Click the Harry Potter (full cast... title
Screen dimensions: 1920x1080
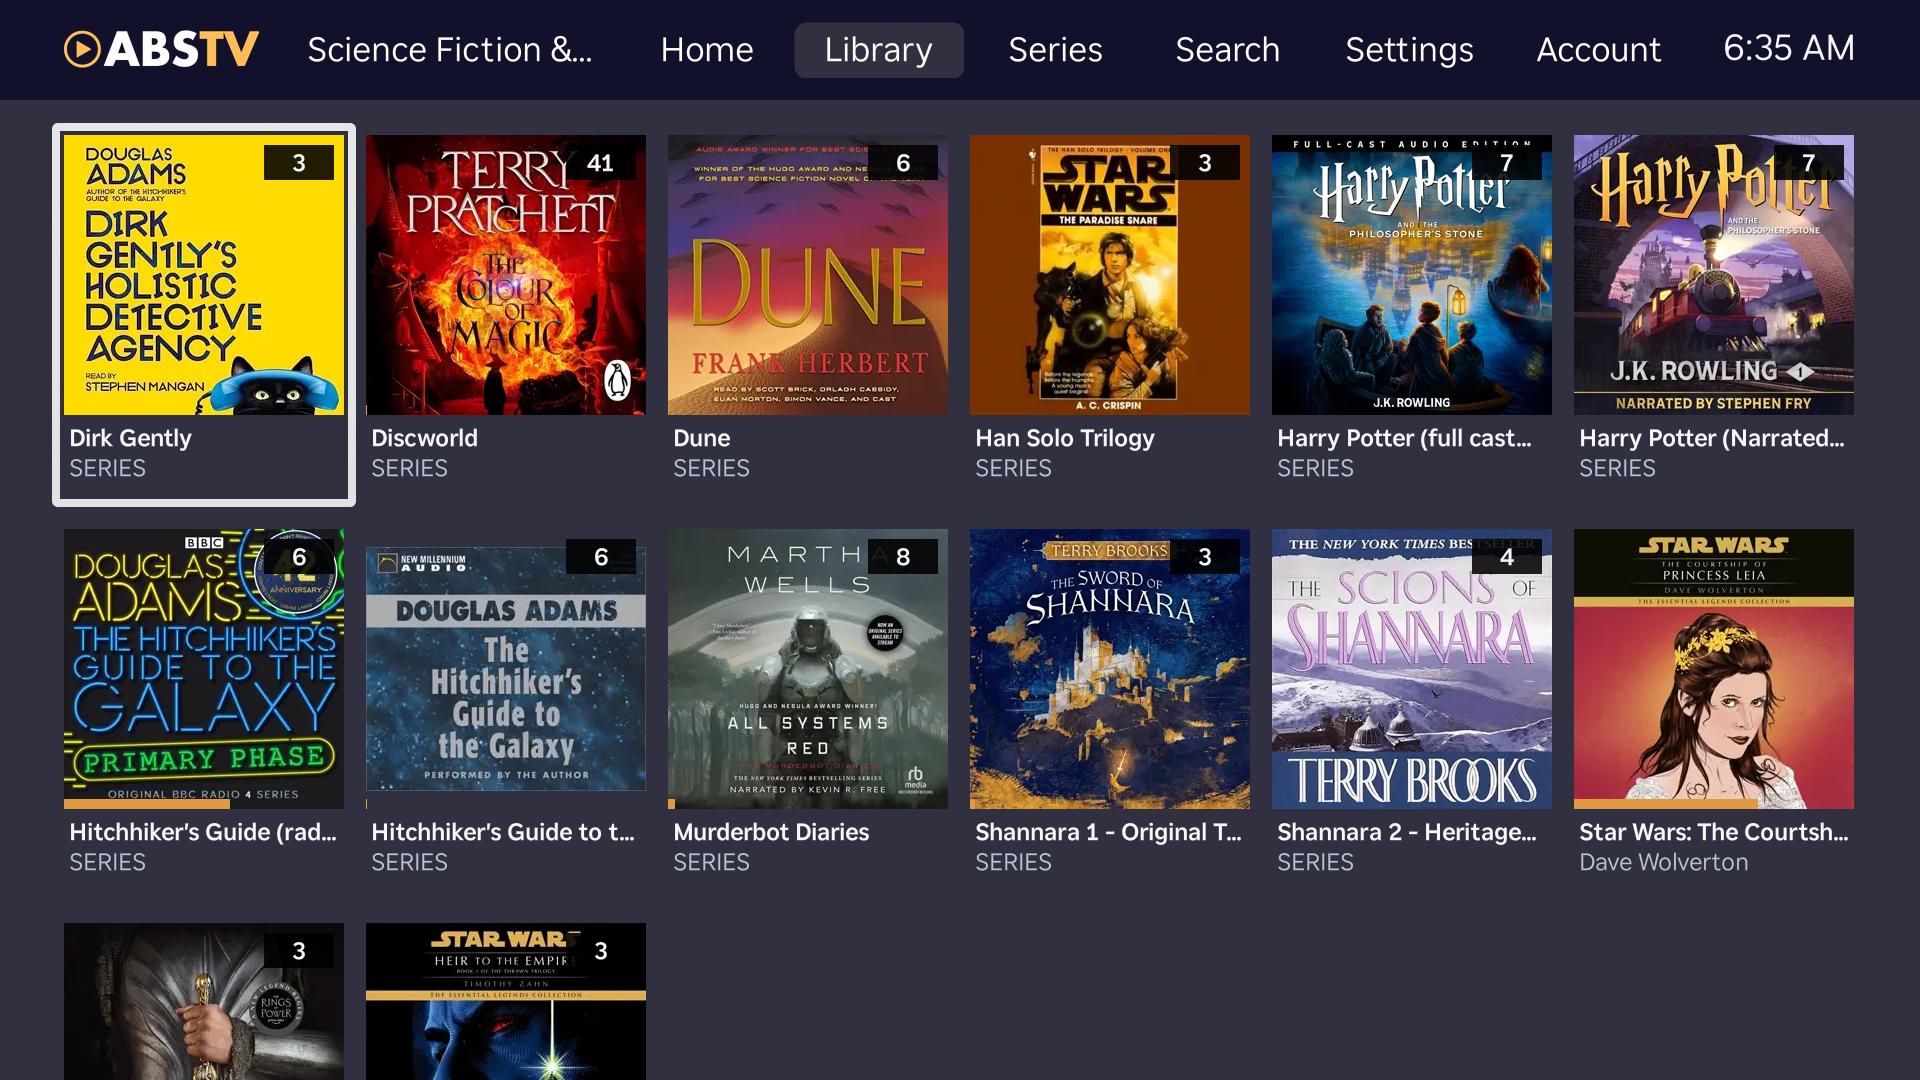1404,438
